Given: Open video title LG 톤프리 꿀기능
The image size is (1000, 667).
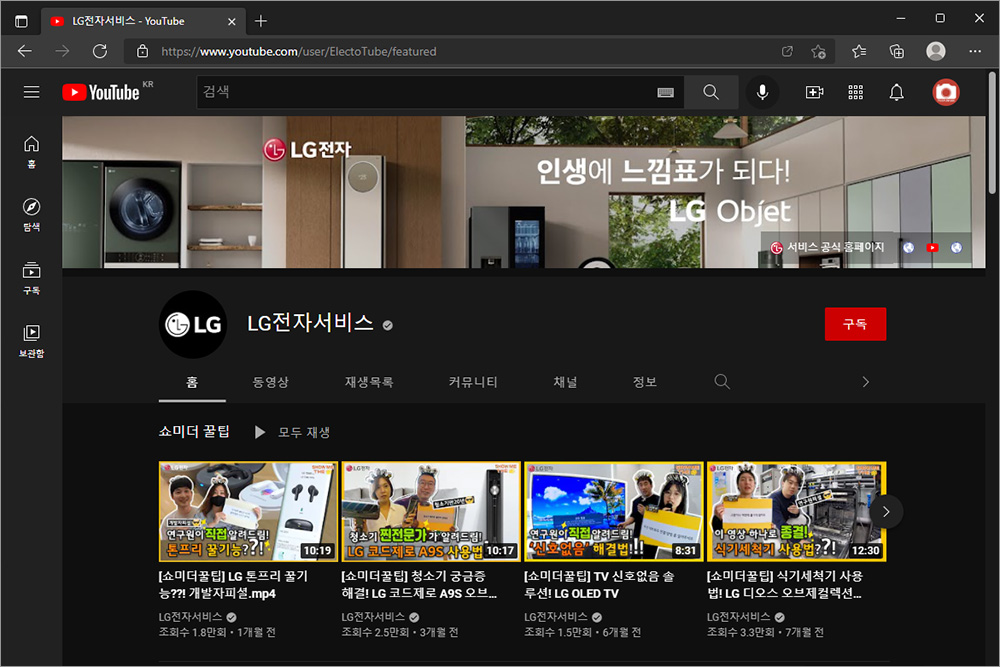Looking at the screenshot, I should 233,585.
